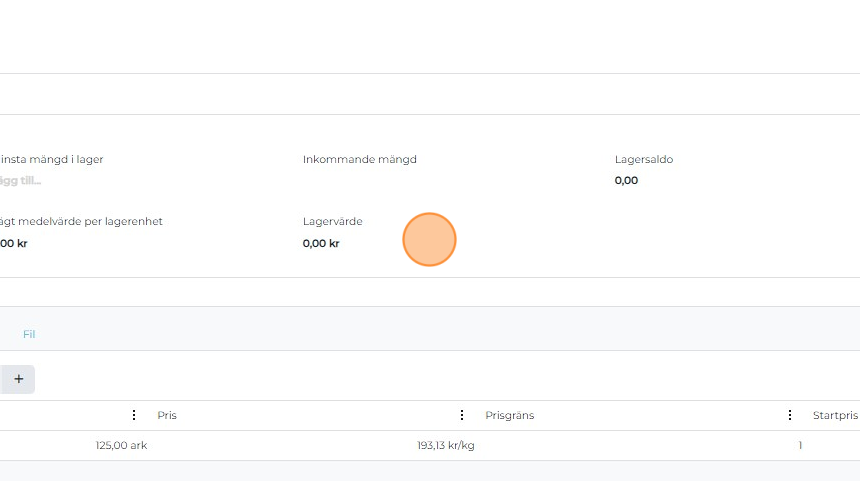
Task: Click the minimum stock quantity label
Action: coord(52,159)
